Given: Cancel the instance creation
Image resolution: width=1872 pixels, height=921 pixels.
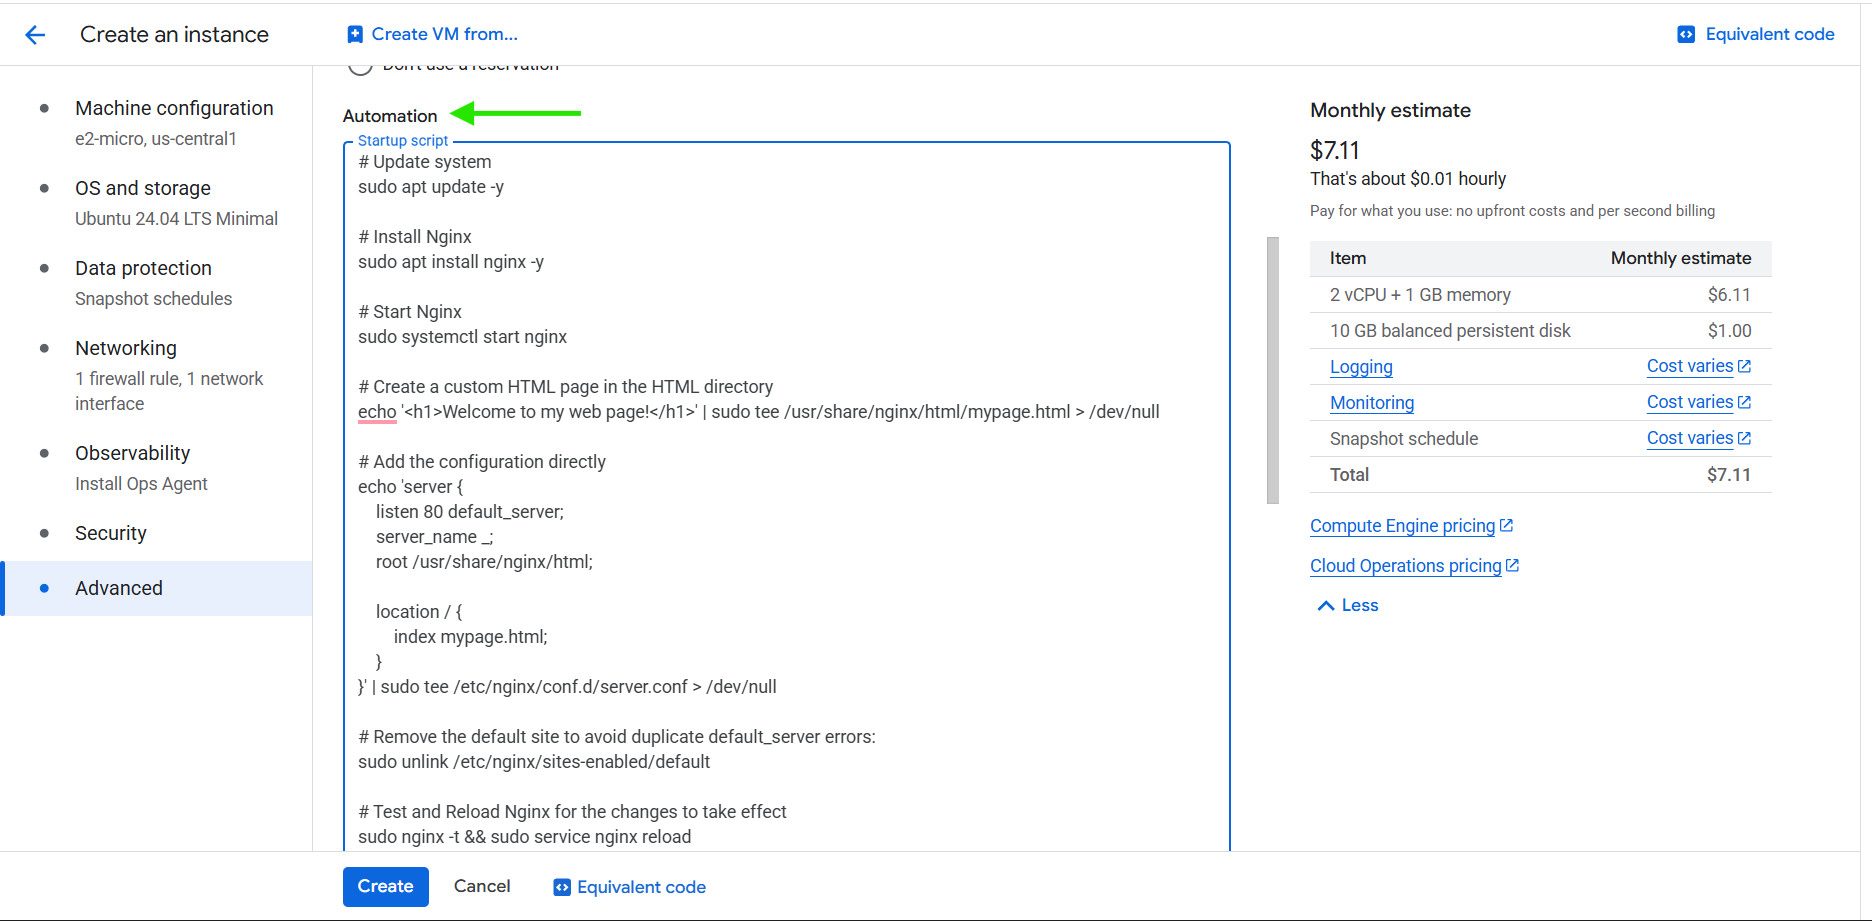Looking at the screenshot, I should 482,886.
